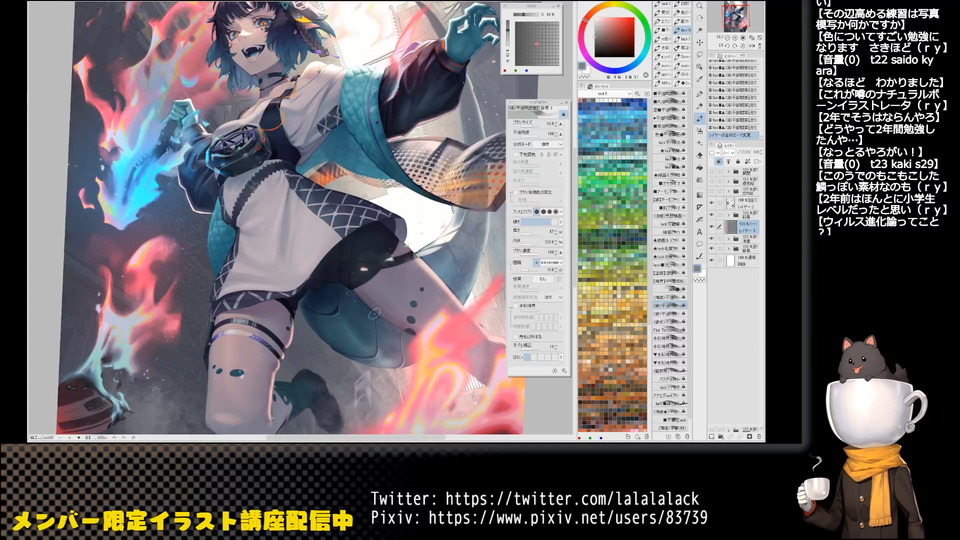This screenshot has width=960, height=540.
Task: Click the color set delete color trash icon
Action: pyautogui.click(x=647, y=437)
